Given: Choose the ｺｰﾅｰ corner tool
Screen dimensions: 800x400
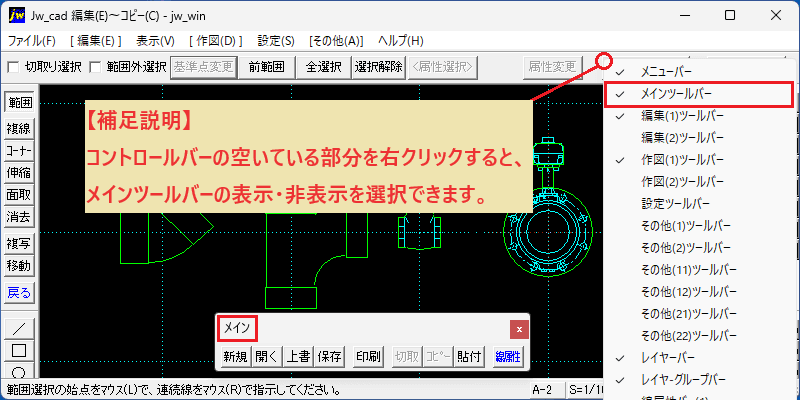Looking at the screenshot, I should tap(19, 151).
